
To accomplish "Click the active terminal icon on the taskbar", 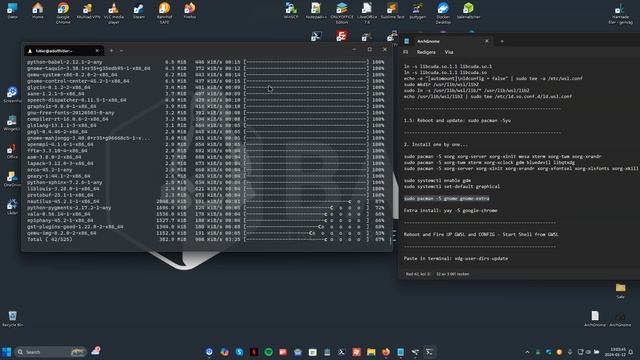I will (429, 352).
